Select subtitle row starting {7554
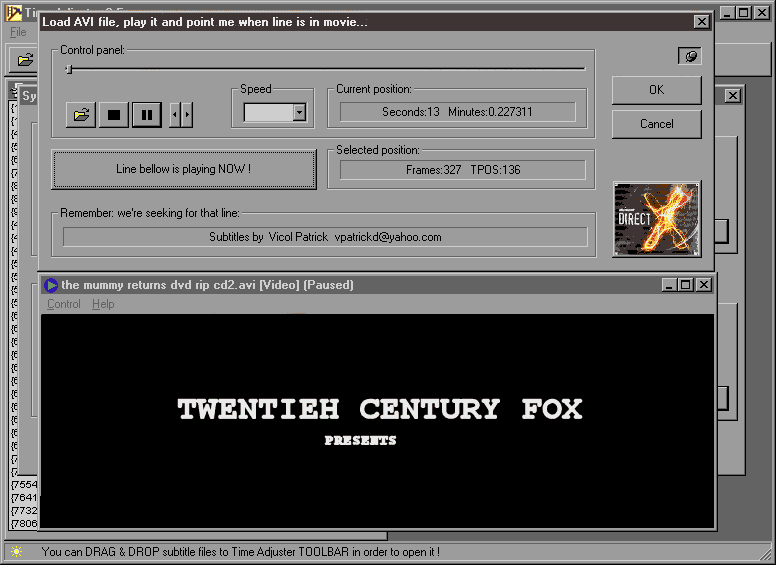Image resolution: width=776 pixels, height=565 pixels. [24, 484]
